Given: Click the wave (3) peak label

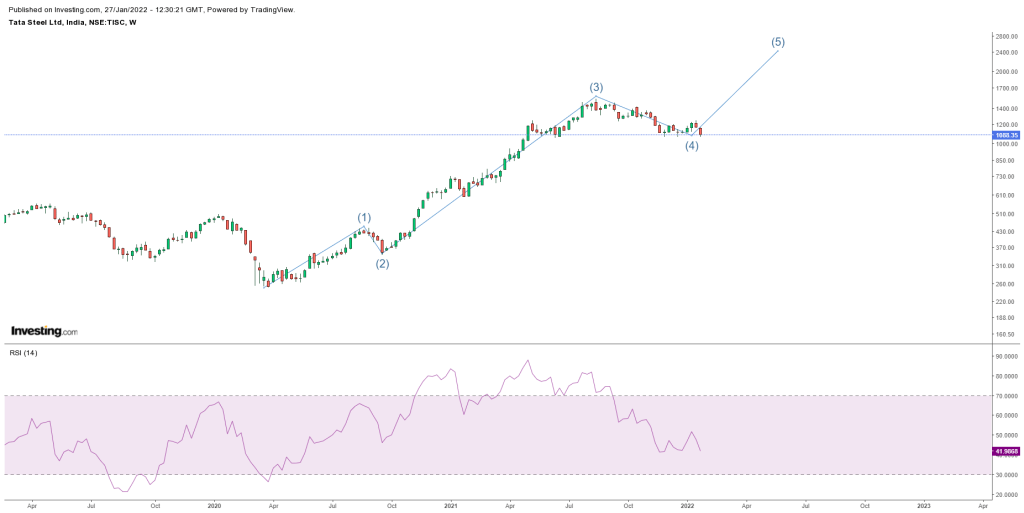Looking at the screenshot, I should [596, 87].
